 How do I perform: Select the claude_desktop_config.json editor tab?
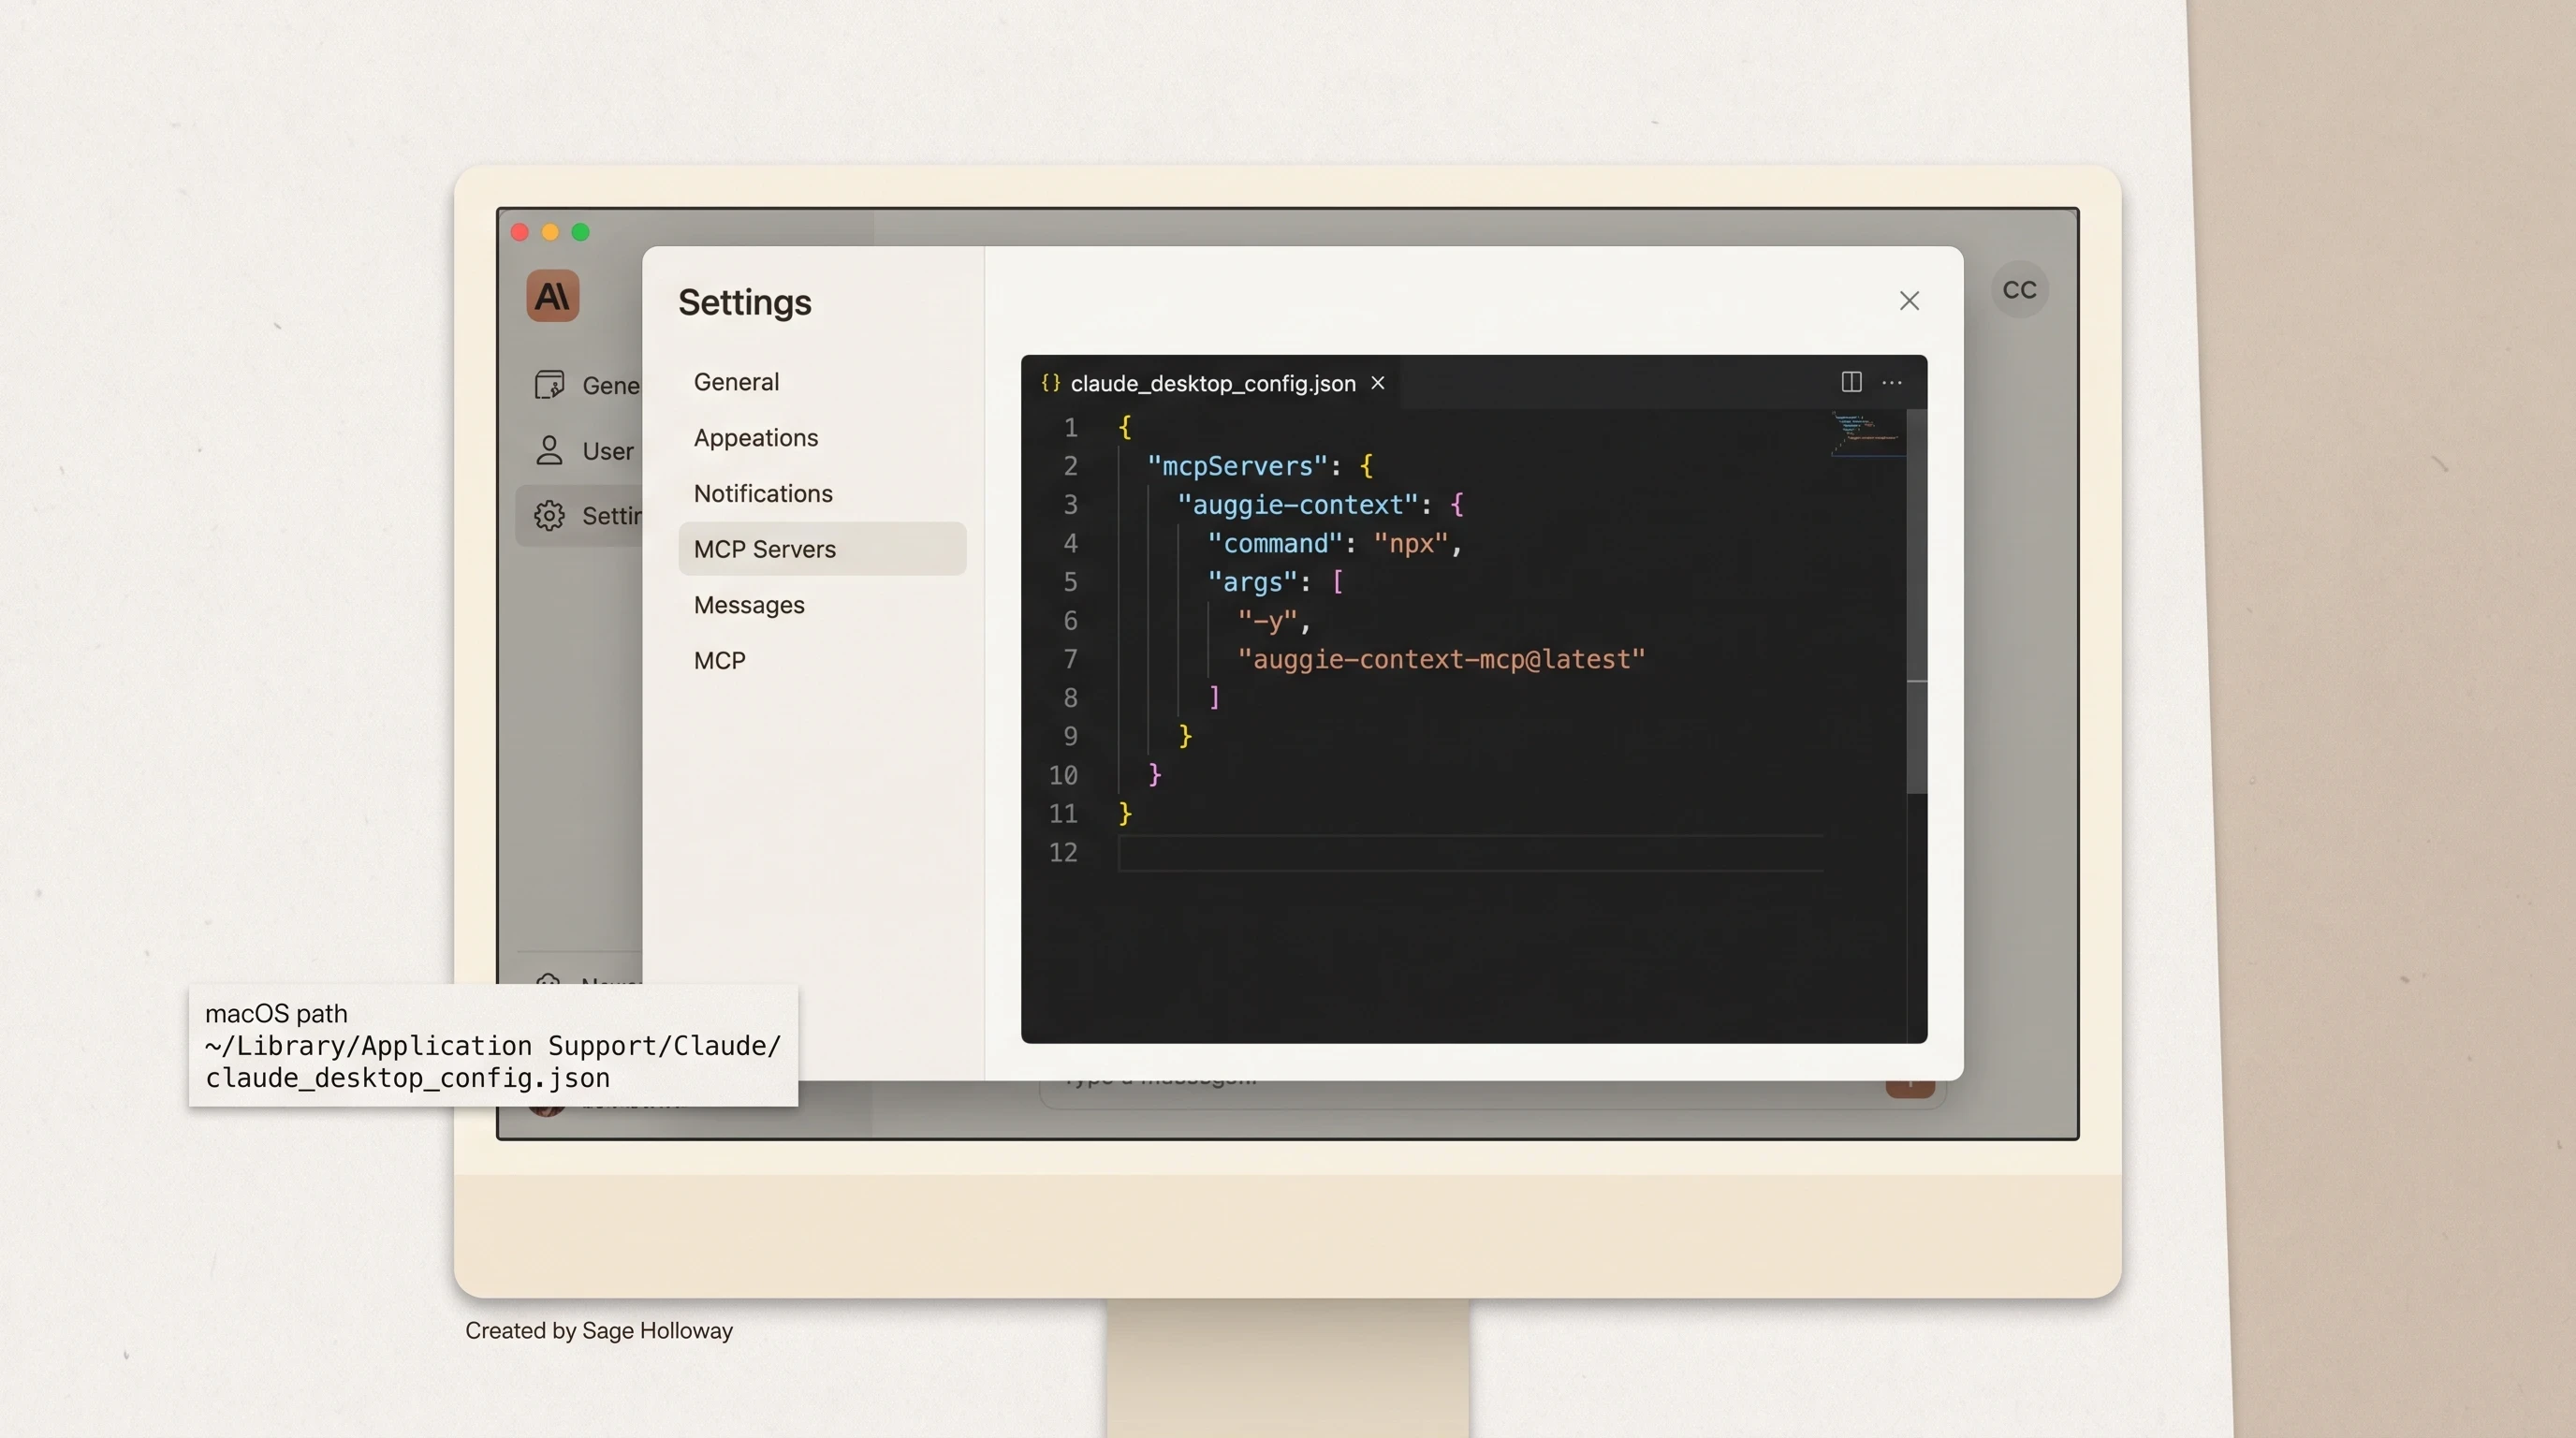click(x=1212, y=383)
